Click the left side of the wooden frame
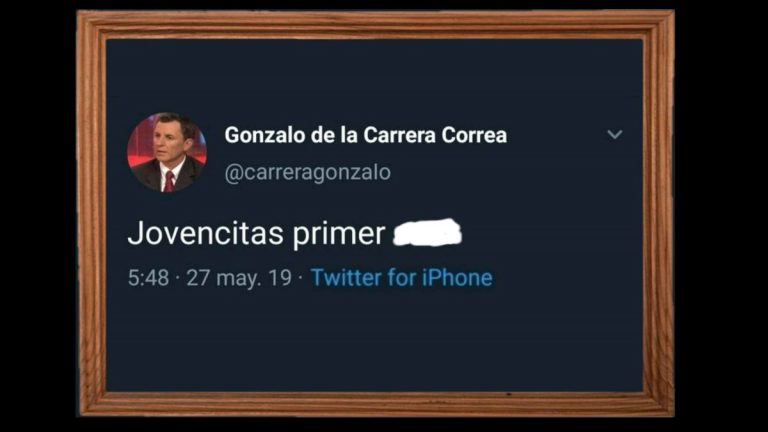The height and width of the screenshot is (432, 768). (92, 214)
